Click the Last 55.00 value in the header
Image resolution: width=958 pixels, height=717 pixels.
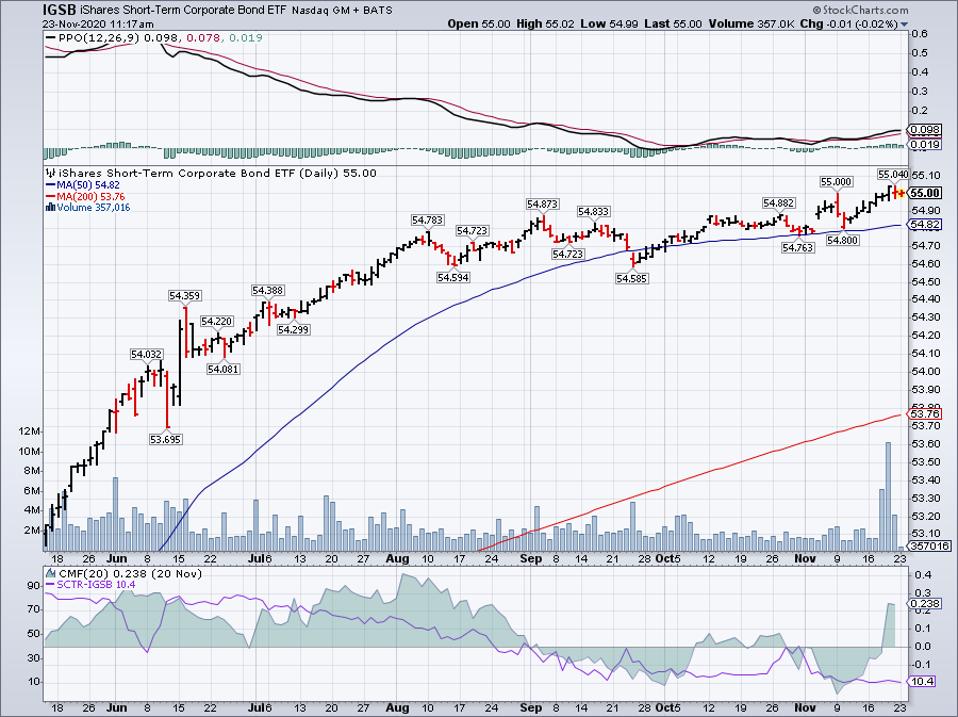click(673, 24)
